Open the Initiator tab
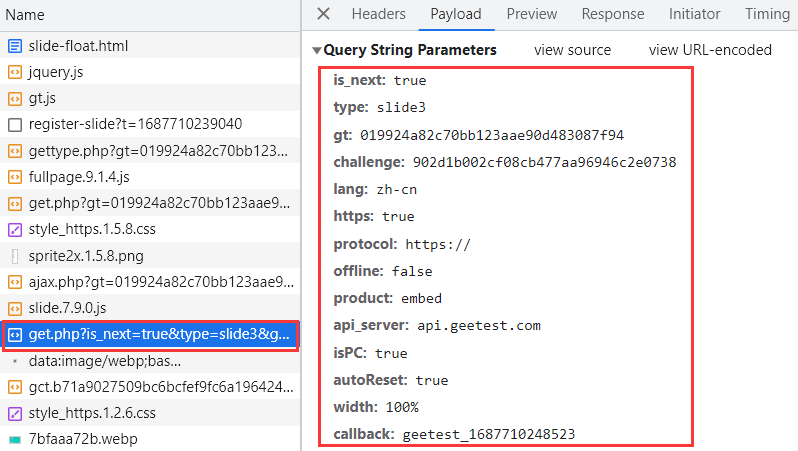This screenshot has height=451, width=798. tap(694, 14)
